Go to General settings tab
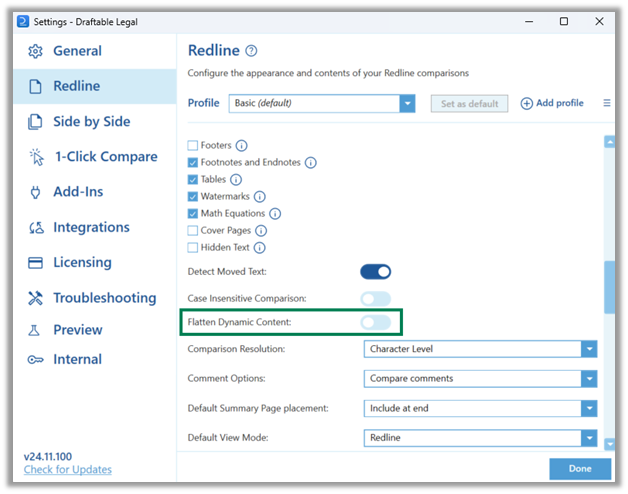This screenshot has height=494, width=628. pos(95,51)
